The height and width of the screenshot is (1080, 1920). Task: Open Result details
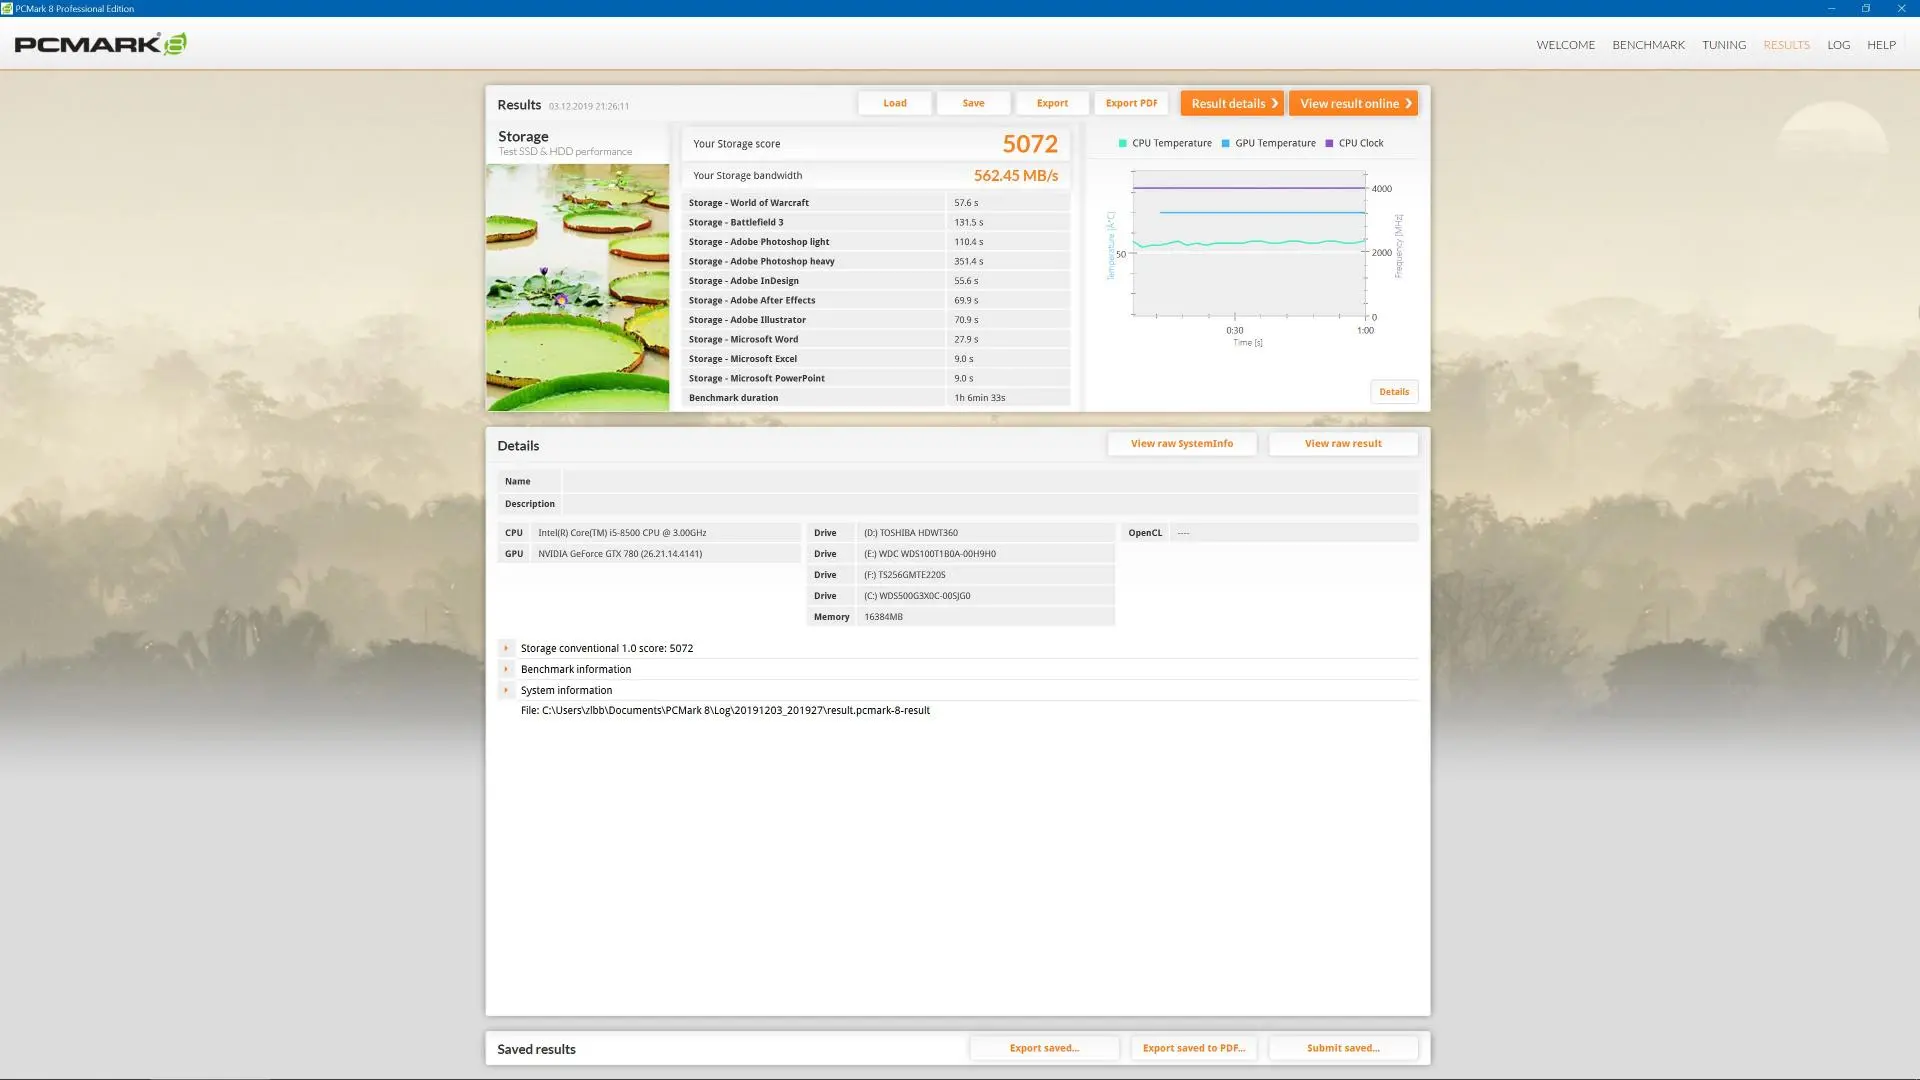1232,103
